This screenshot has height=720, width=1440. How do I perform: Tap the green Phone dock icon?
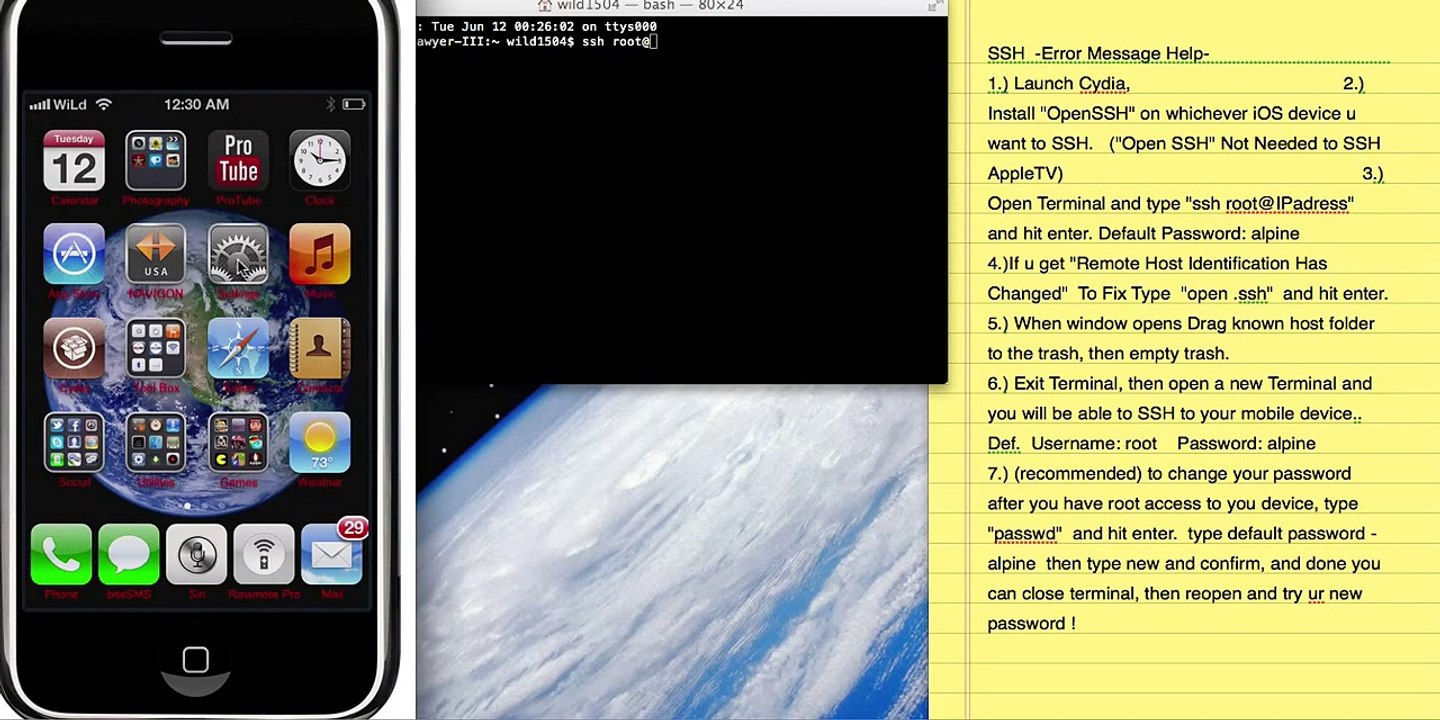pyautogui.click(x=61, y=554)
